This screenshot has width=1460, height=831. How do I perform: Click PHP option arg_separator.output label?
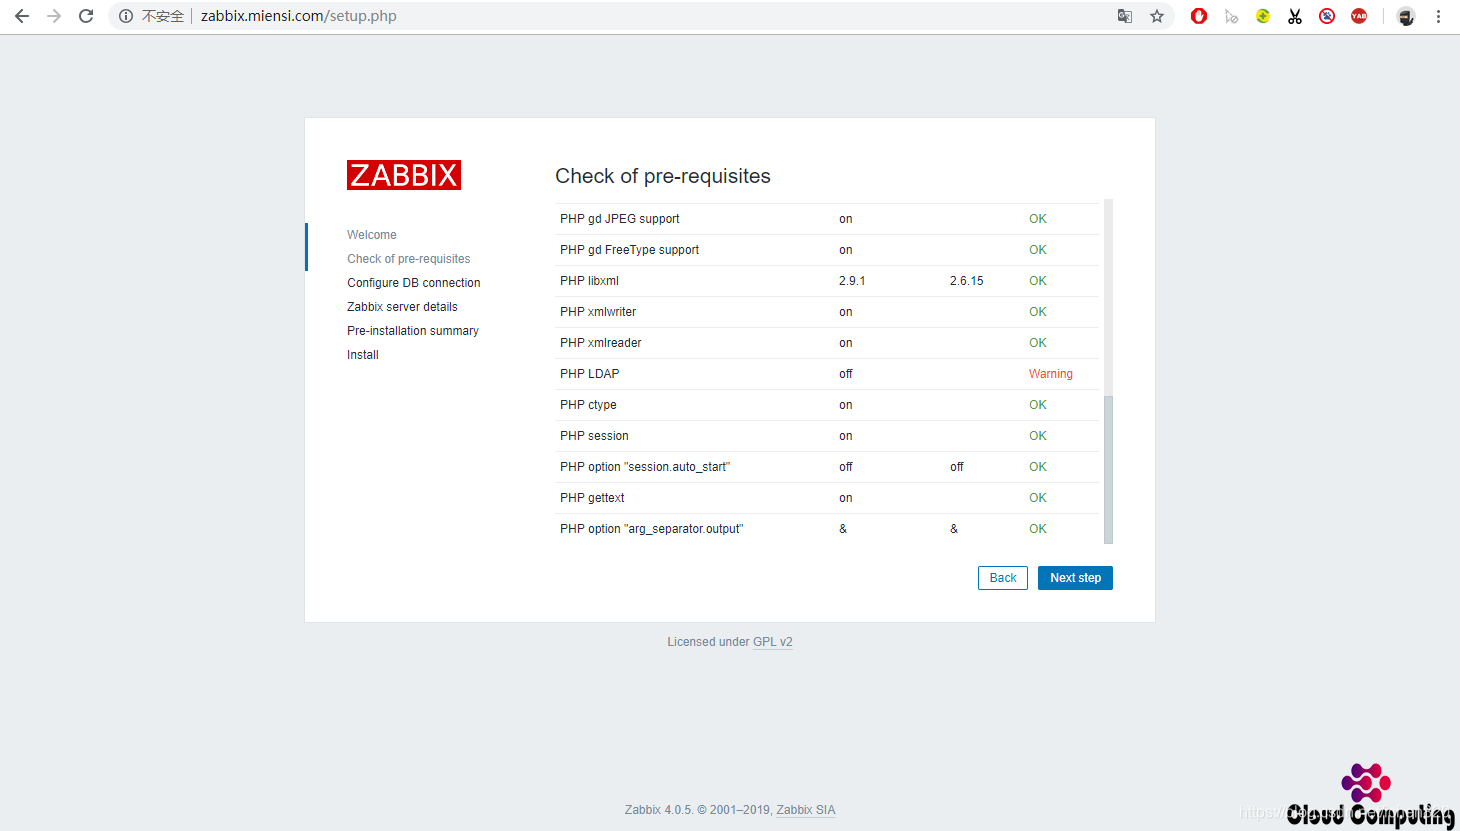coord(652,529)
